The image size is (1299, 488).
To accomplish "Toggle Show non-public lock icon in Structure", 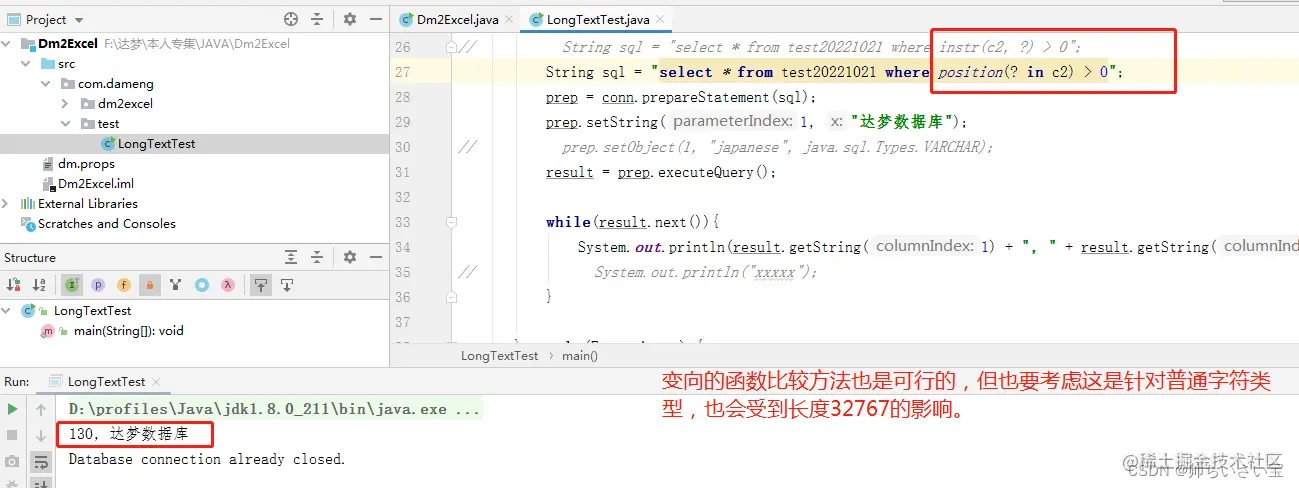I will (x=150, y=285).
